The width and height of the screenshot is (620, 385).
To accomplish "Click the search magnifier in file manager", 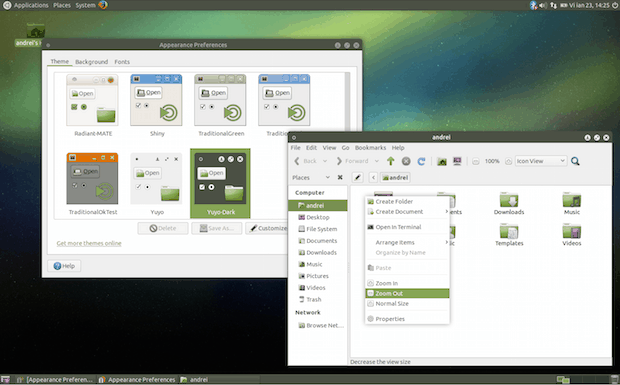I will point(575,161).
